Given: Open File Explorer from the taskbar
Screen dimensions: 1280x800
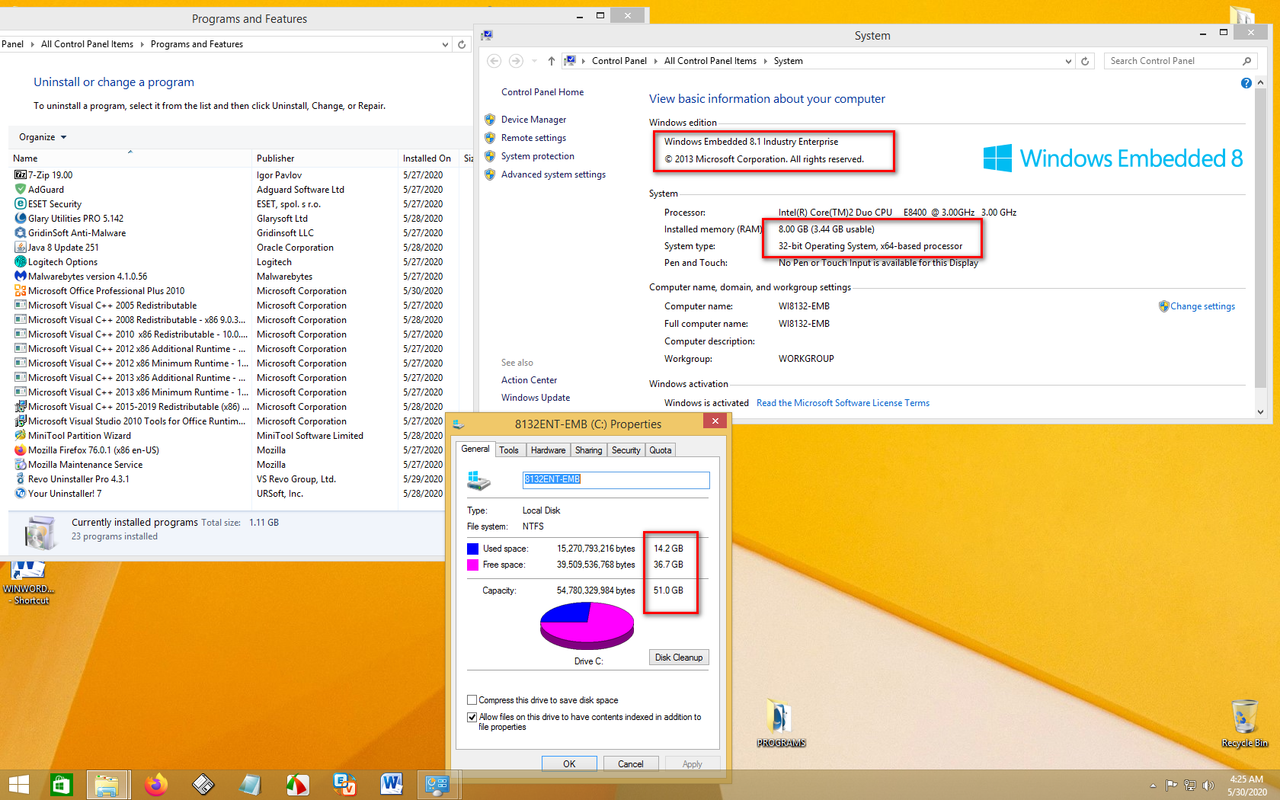Looking at the screenshot, I should click(x=107, y=785).
